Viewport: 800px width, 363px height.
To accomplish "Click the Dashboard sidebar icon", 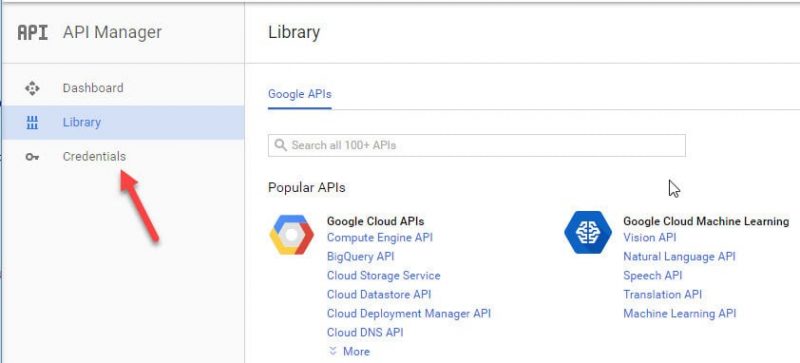I will coord(32,88).
